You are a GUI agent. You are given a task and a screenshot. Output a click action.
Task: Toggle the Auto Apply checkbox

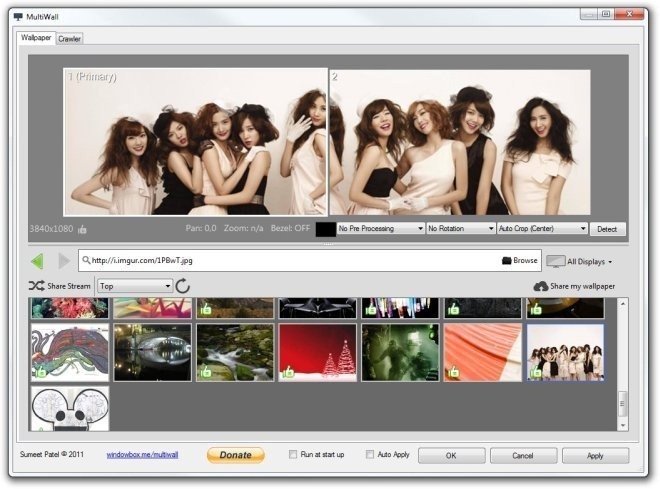[x=370, y=454]
